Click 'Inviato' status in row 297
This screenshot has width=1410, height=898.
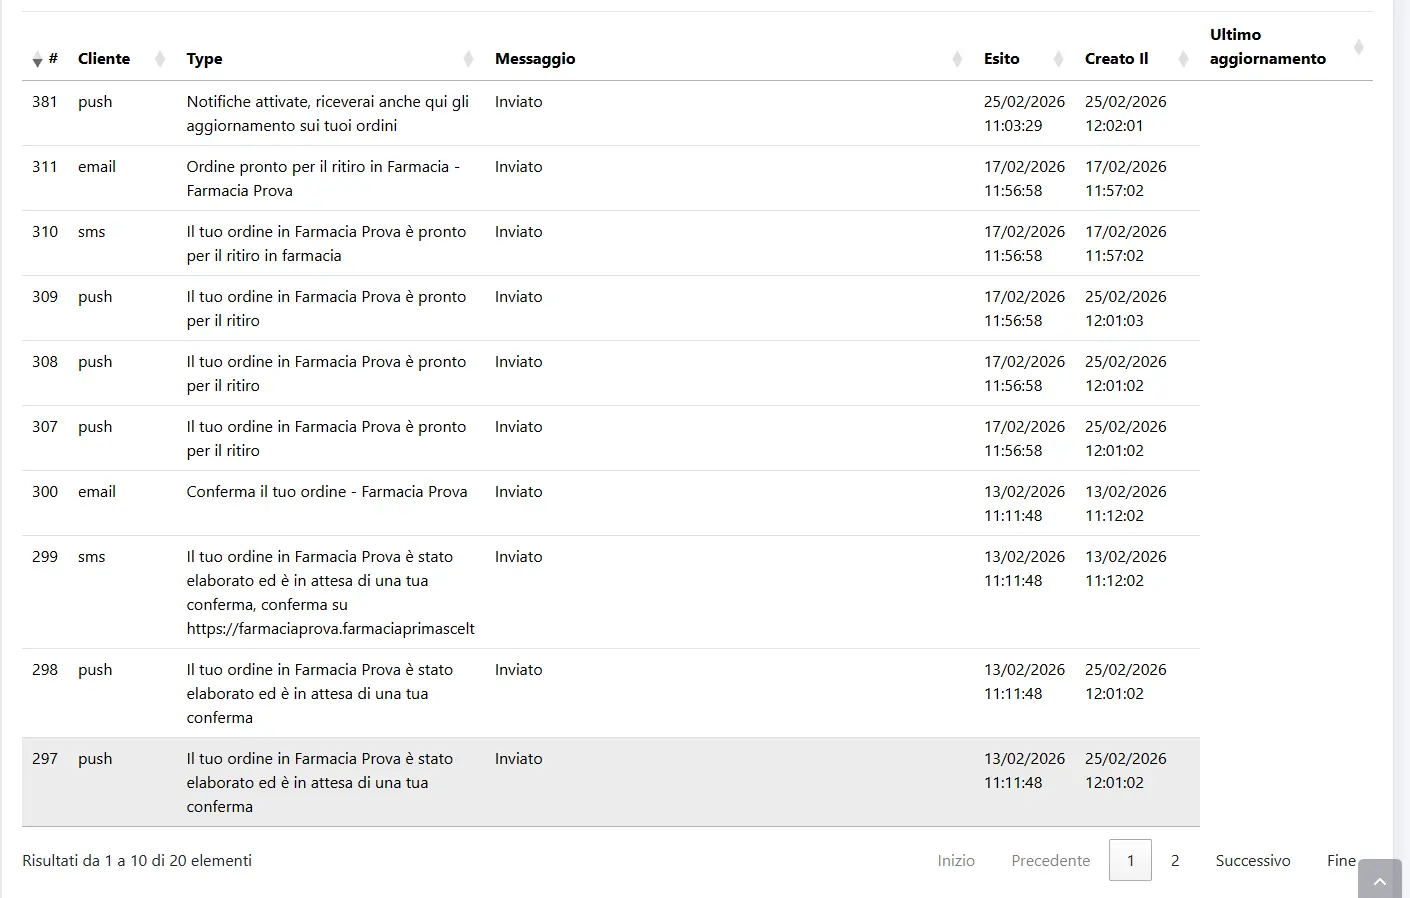click(x=519, y=759)
